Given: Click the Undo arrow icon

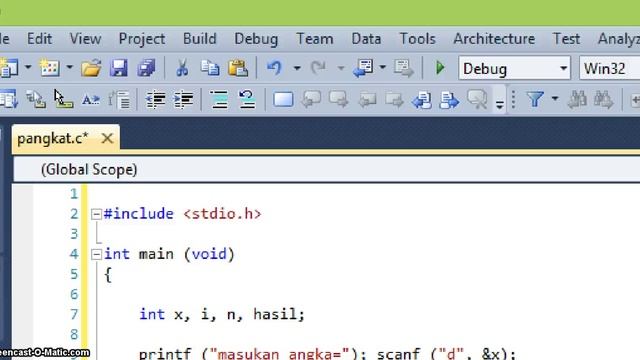Looking at the screenshot, I should click(x=274, y=68).
